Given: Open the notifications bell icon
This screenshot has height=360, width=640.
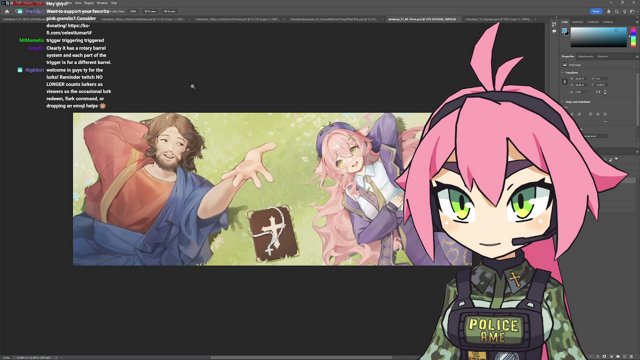Looking at the screenshot, I should pyautogui.click(x=609, y=11).
